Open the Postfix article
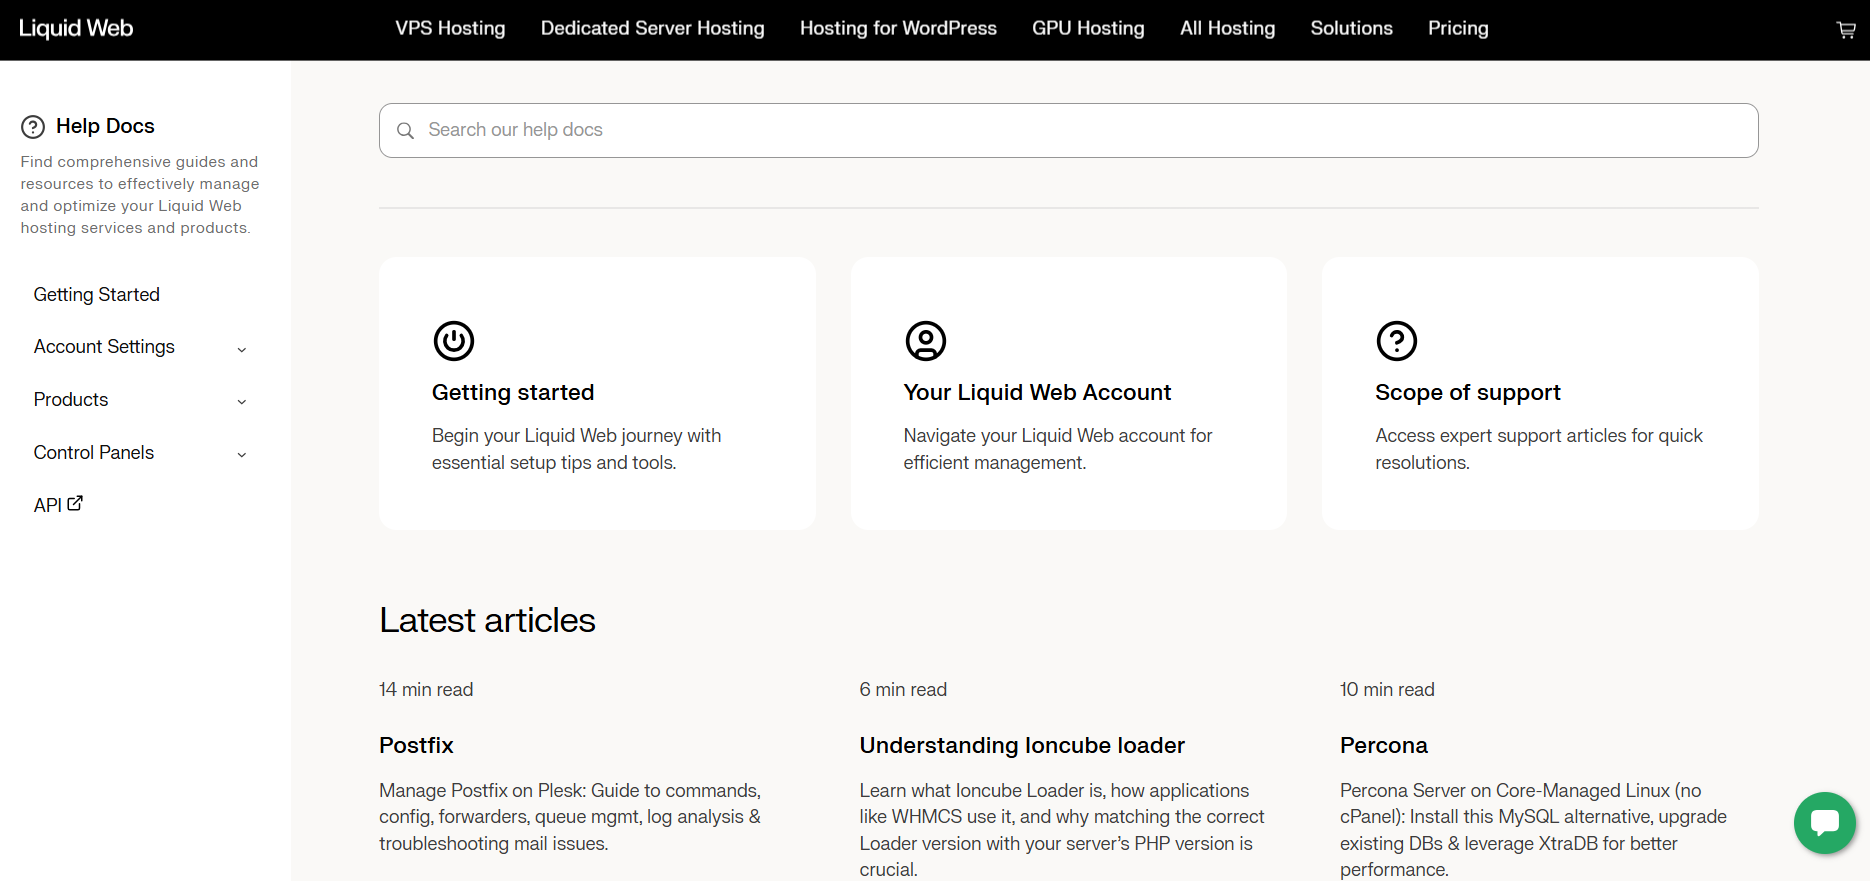The height and width of the screenshot is (881, 1870). point(416,745)
